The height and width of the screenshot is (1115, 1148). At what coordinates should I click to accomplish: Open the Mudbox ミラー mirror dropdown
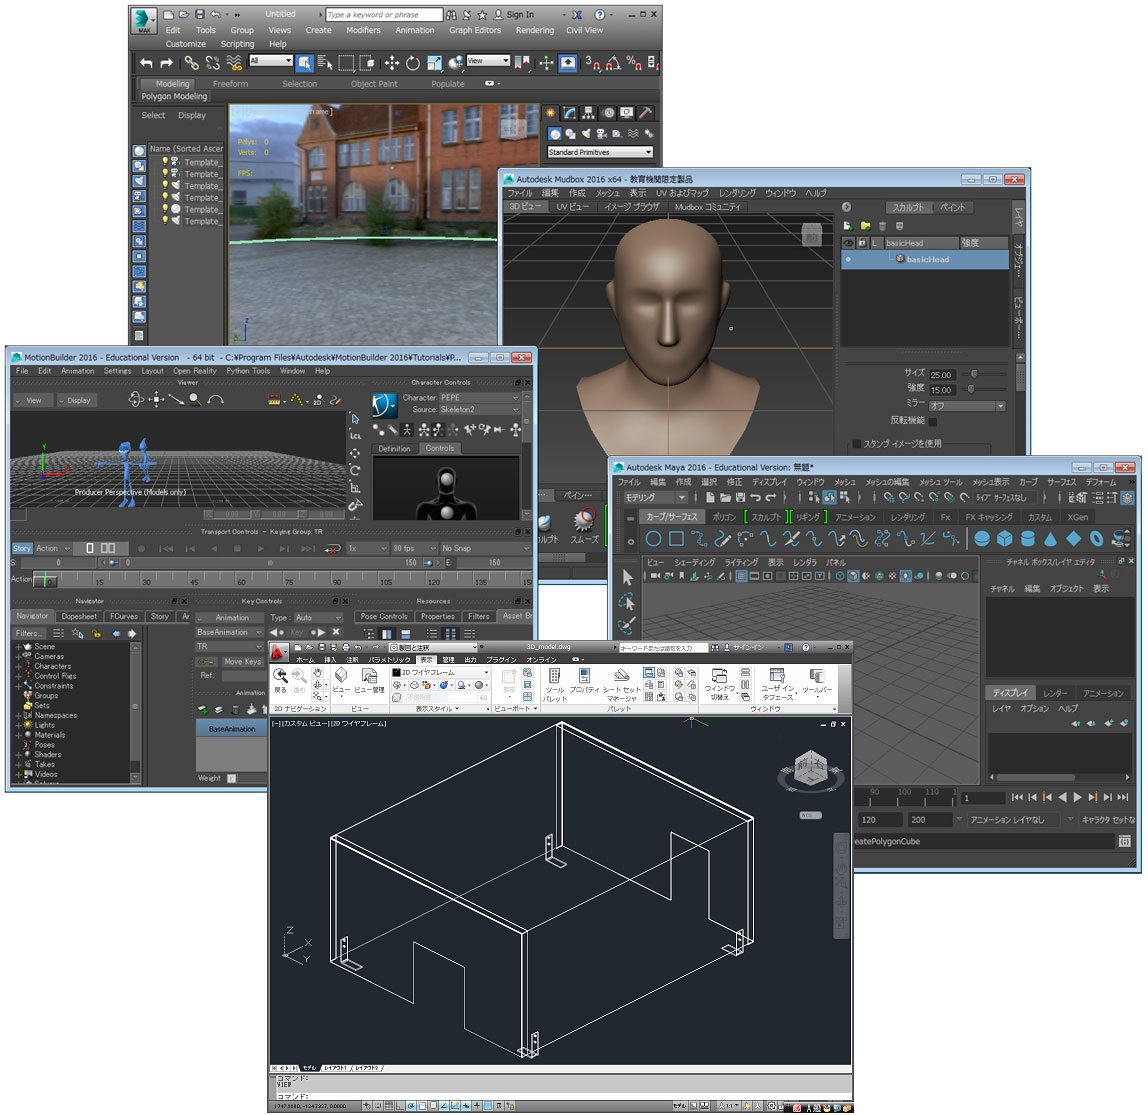[x=968, y=406]
